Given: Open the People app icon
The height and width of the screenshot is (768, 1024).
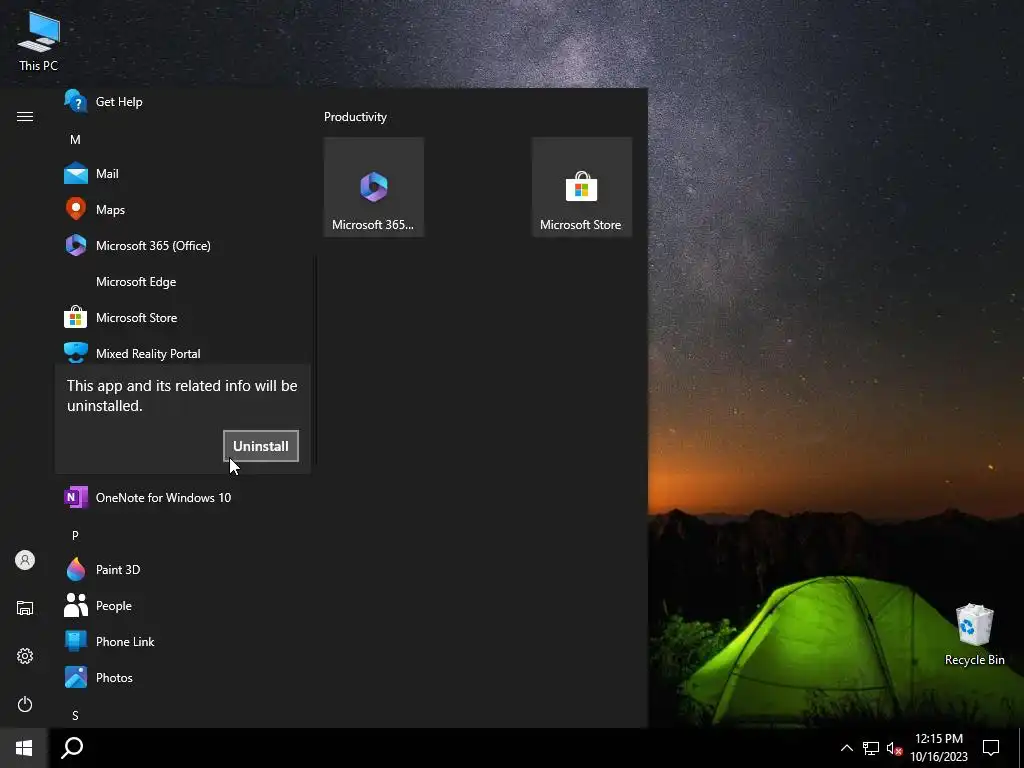Looking at the screenshot, I should (76, 605).
